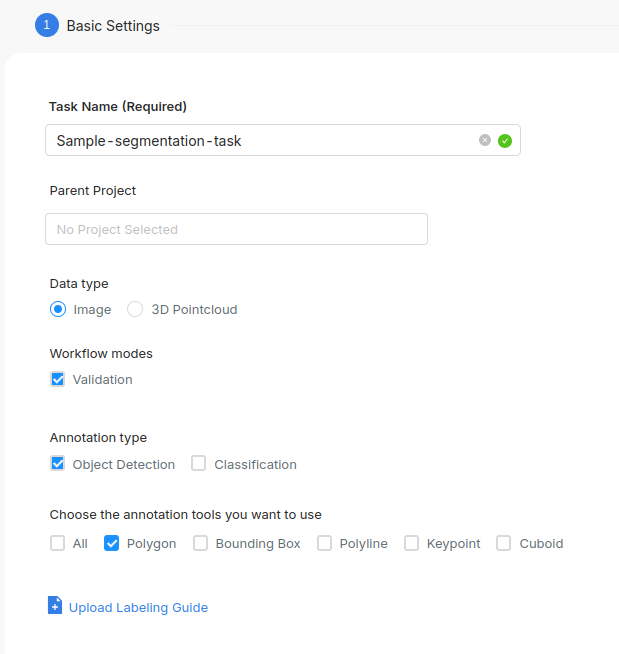Uncheck the Object Detection annotation type
The height and width of the screenshot is (654, 619).
[x=58, y=464]
